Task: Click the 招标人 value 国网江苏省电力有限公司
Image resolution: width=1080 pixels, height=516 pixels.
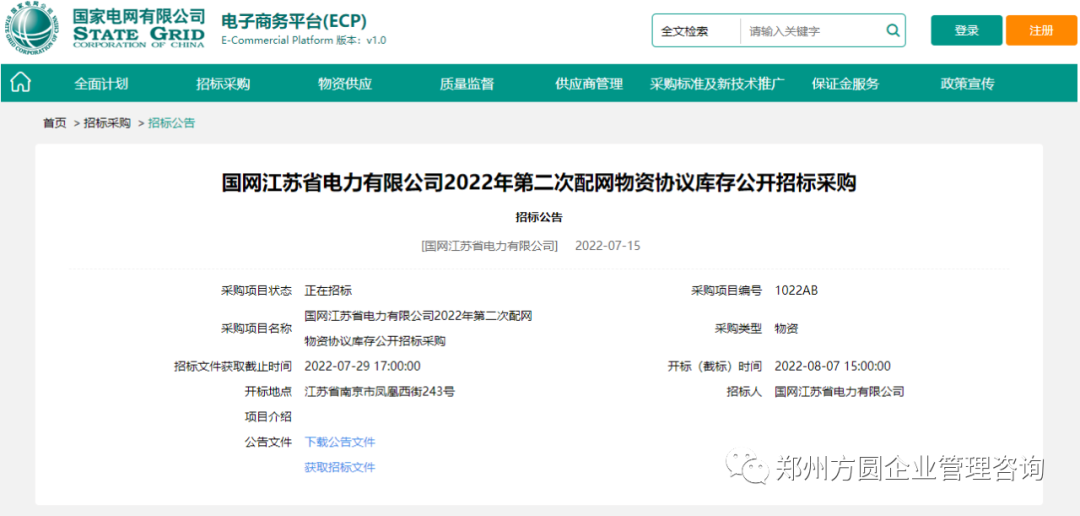Action: (x=840, y=391)
